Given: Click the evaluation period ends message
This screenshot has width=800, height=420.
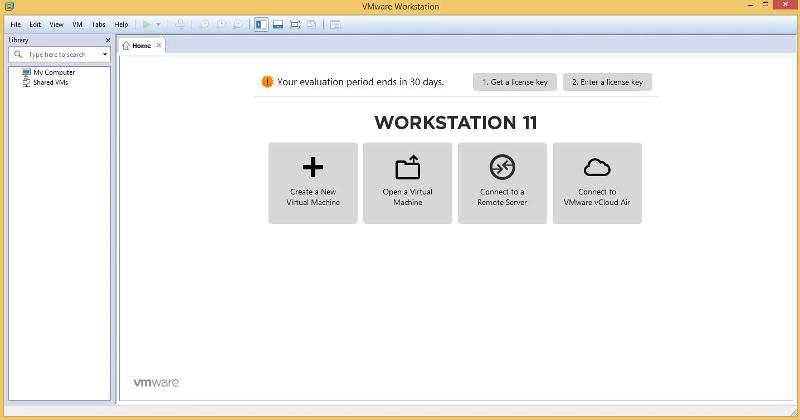Looking at the screenshot, I should [x=360, y=82].
